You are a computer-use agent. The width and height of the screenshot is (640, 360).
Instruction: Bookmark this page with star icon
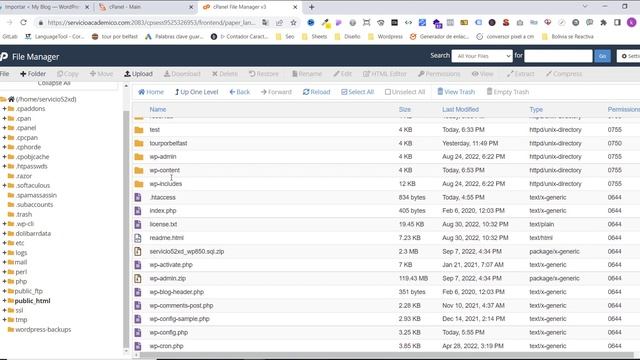point(293,23)
